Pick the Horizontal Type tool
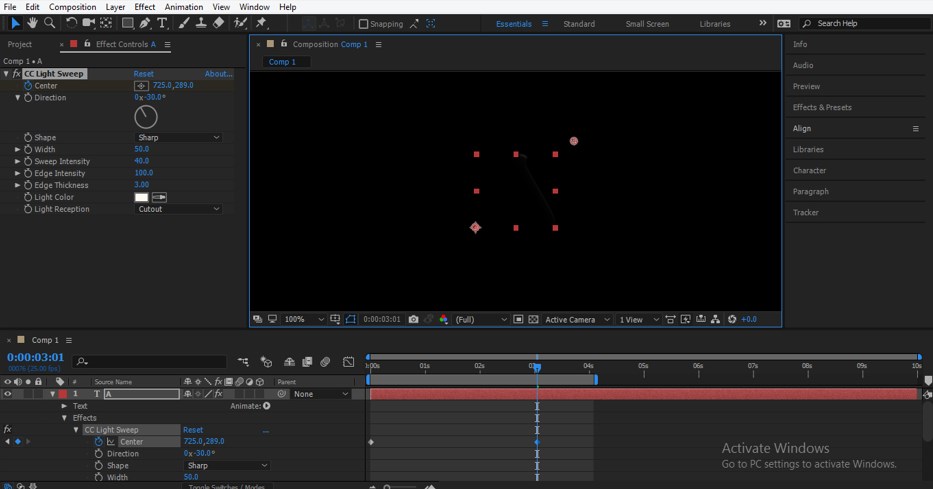Viewport: 933px width, 489px height. 163,23
